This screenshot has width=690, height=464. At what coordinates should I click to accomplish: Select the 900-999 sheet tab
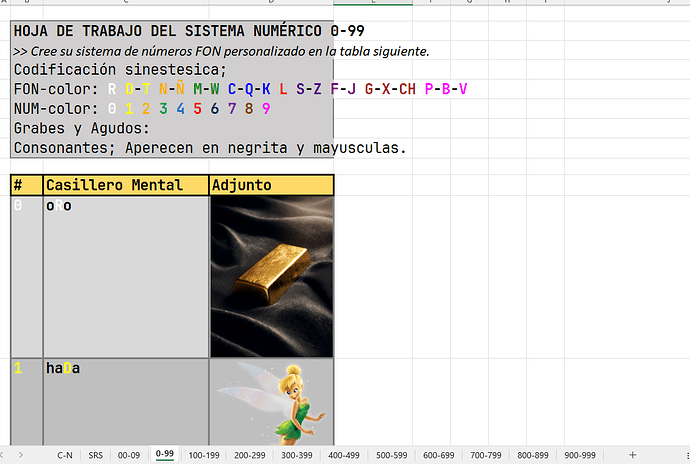(580, 455)
